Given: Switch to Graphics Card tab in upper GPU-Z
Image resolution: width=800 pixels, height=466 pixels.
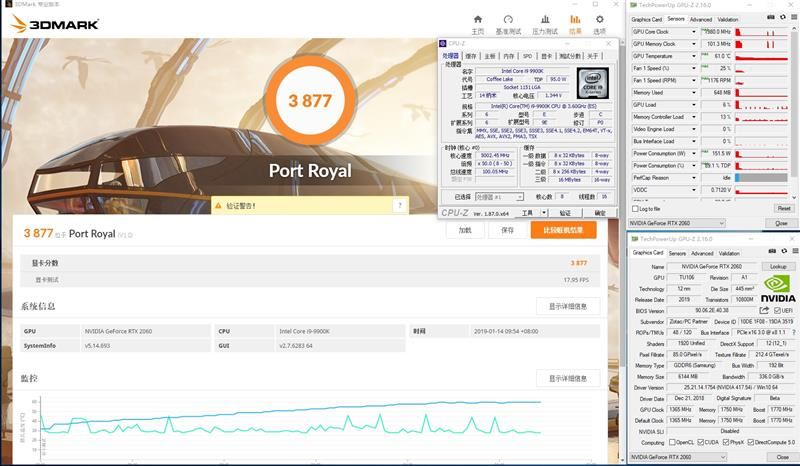Looking at the screenshot, I should (646, 19).
